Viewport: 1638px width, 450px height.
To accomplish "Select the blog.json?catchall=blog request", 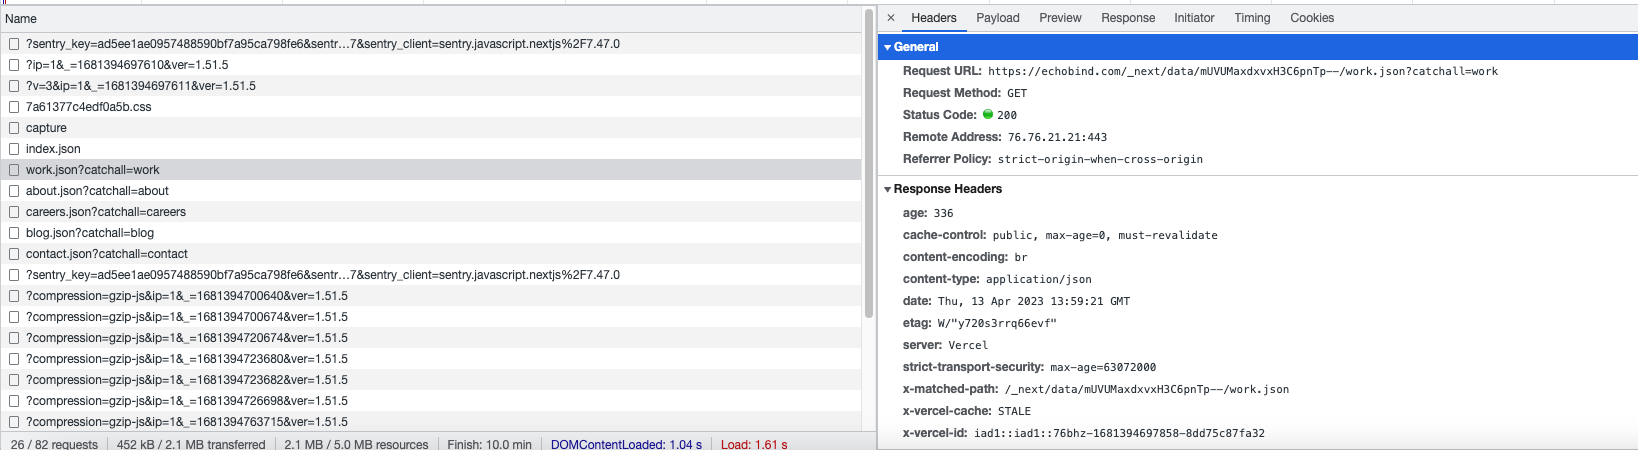I will click(x=90, y=233).
